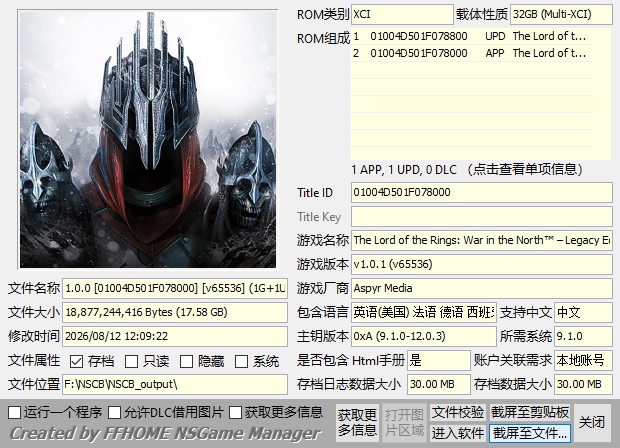Click the 支持中文 field showing 中文

point(584,312)
